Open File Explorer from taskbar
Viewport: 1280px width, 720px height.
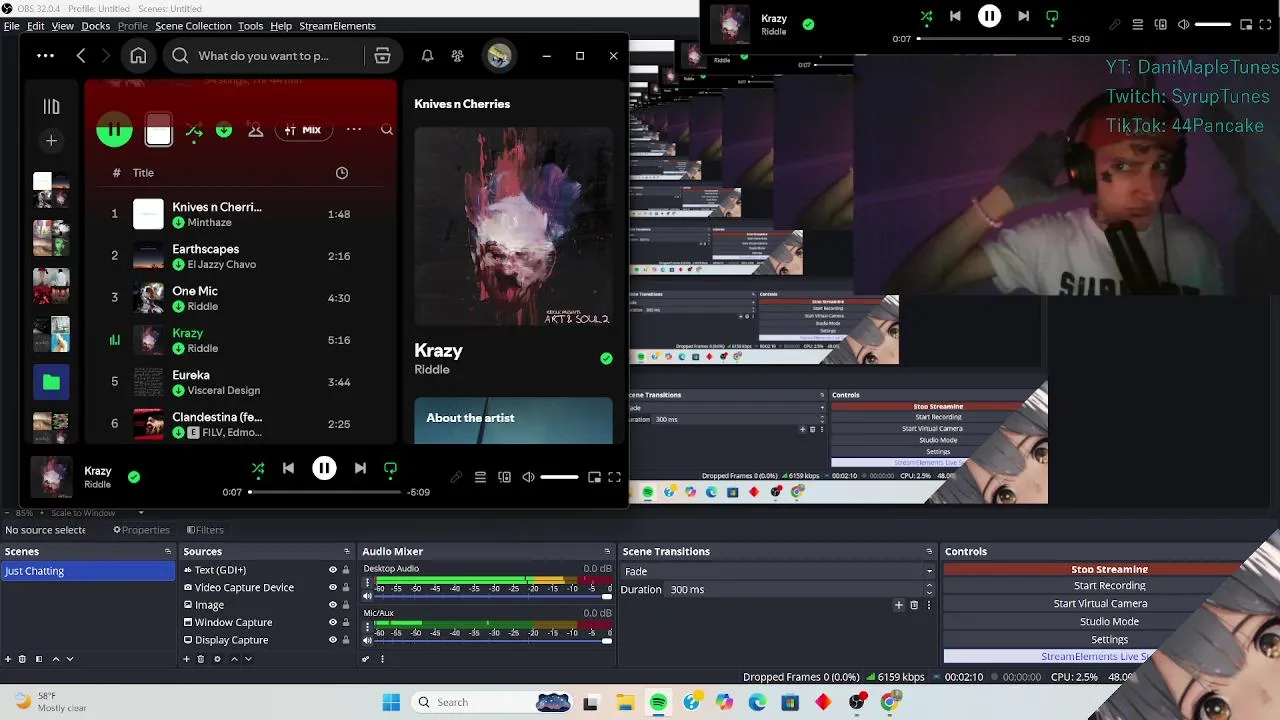click(624, 703)
